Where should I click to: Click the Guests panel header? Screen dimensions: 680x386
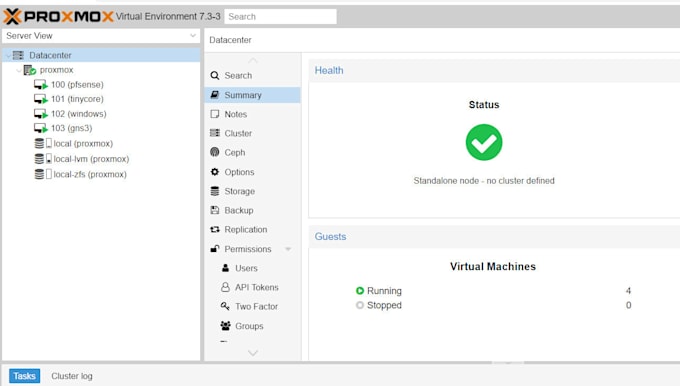pyautogui.click(x=494, y=237)
